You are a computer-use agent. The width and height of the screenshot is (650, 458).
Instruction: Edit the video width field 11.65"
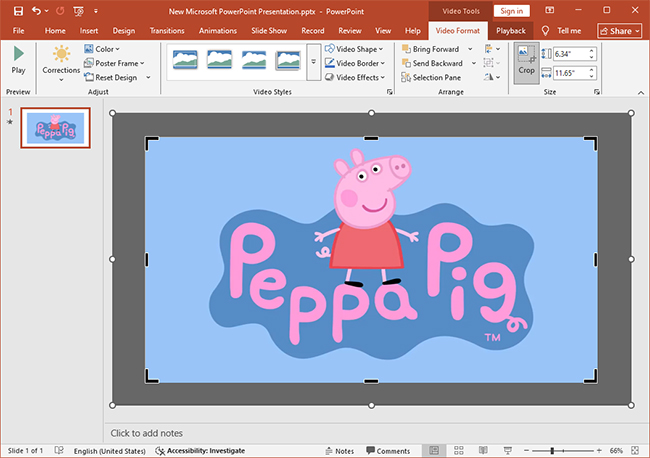point(570,73)
